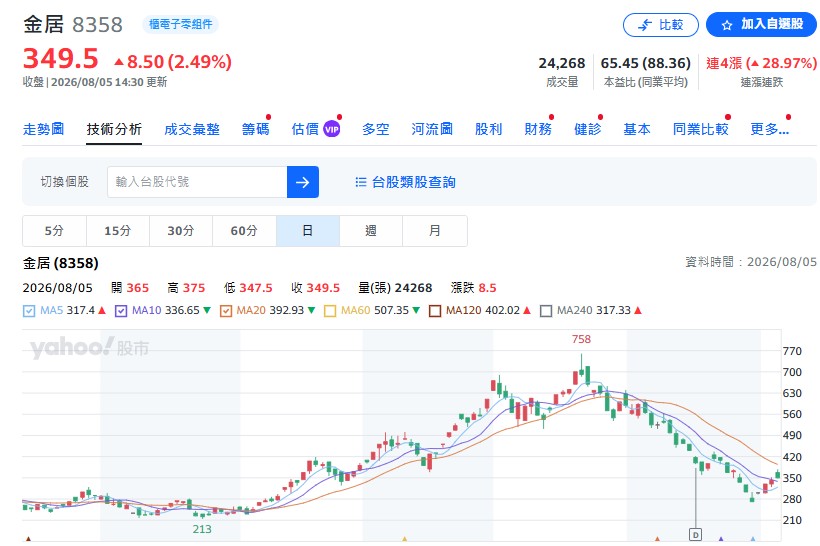Toggle the MA5 checkbox
This screenshot has width=820, height=546.
[x=29, y=311]
